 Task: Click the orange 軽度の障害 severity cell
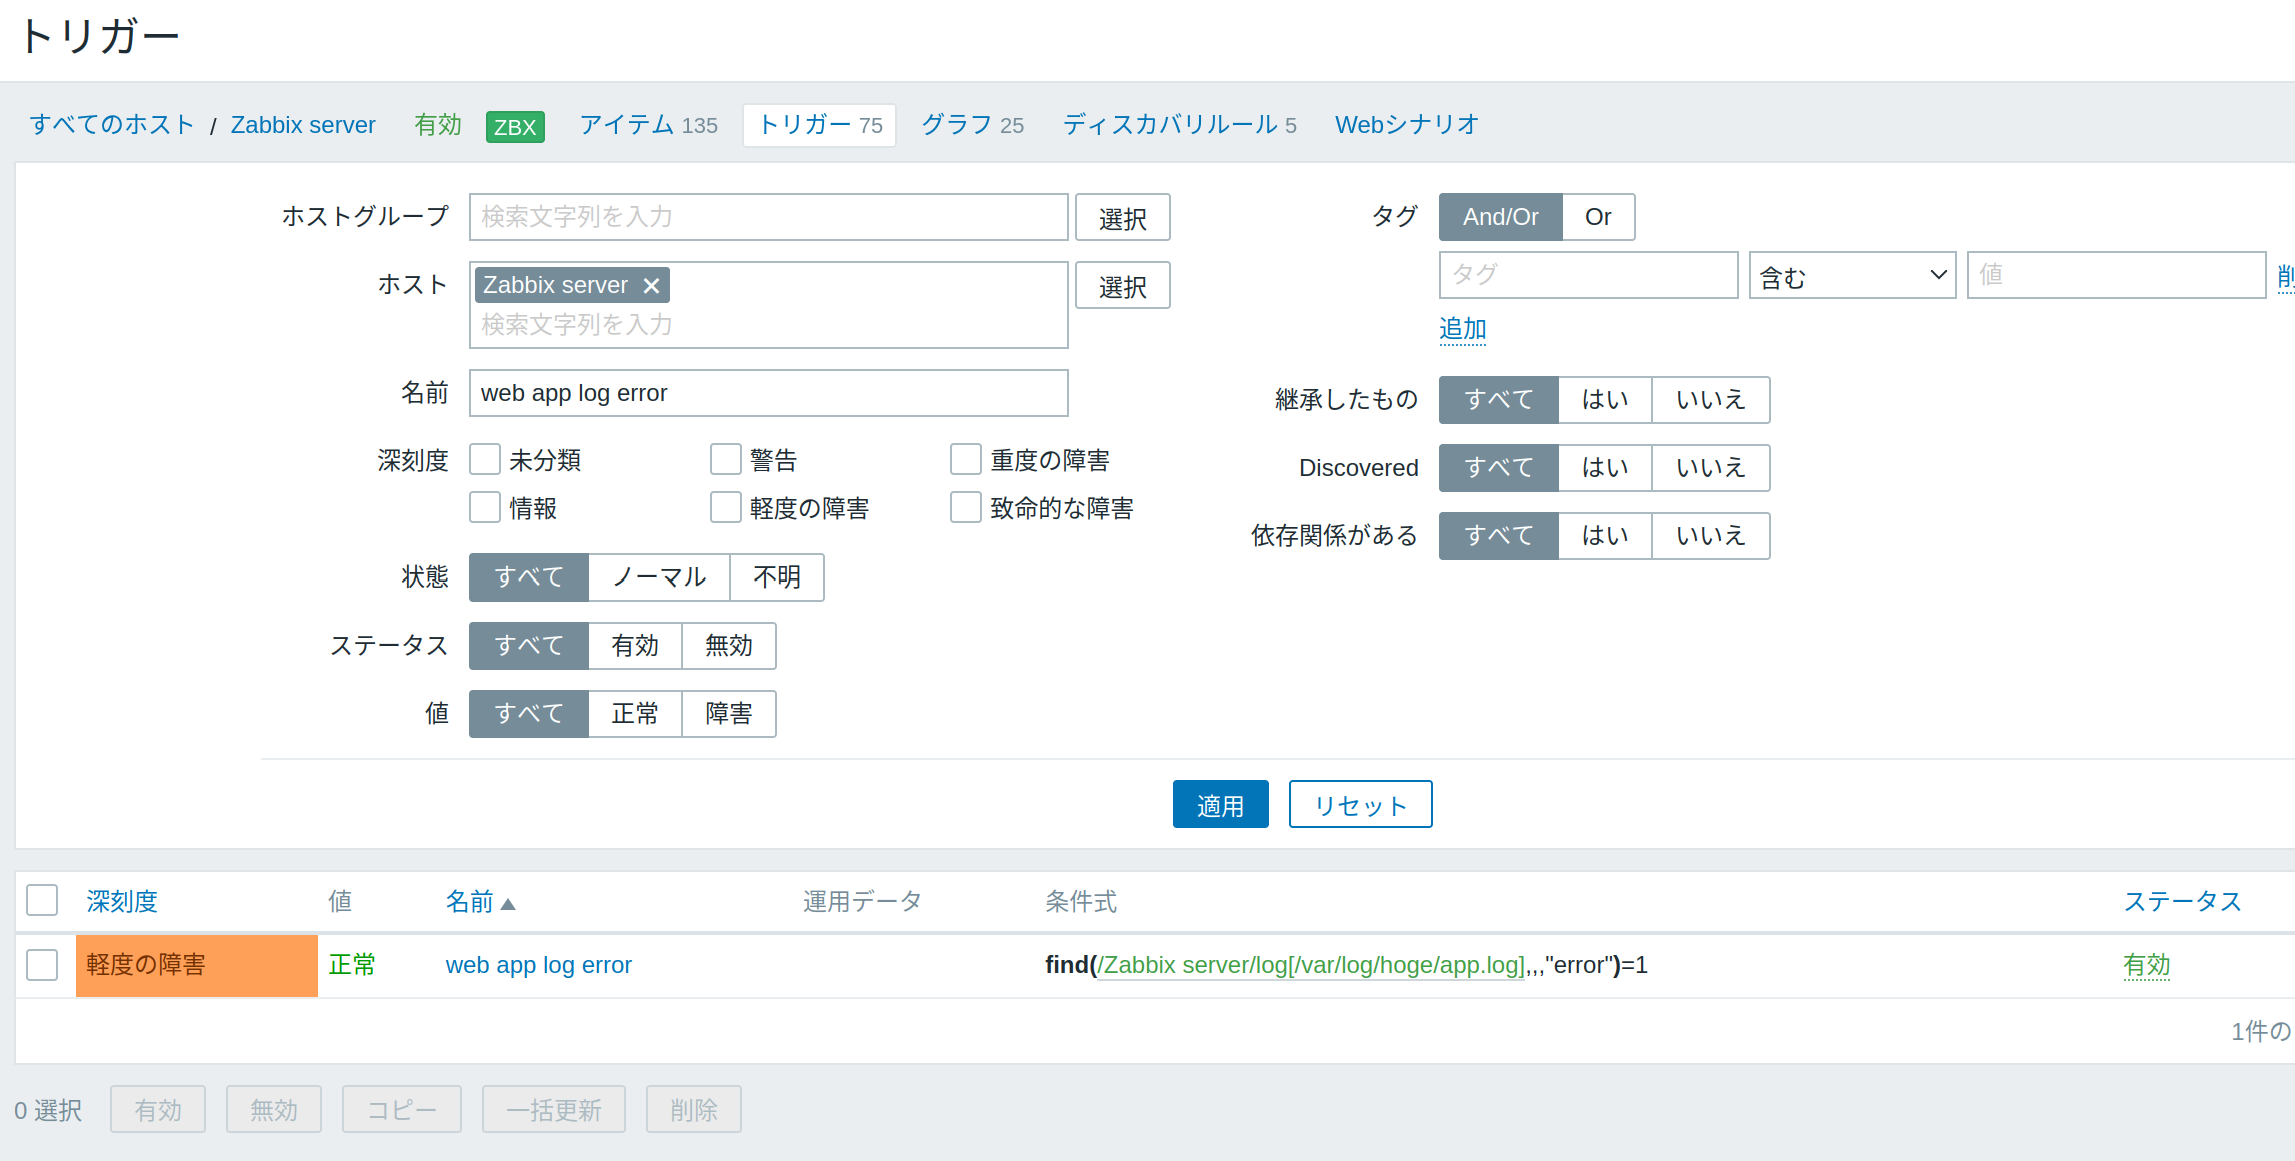point(196,965)
